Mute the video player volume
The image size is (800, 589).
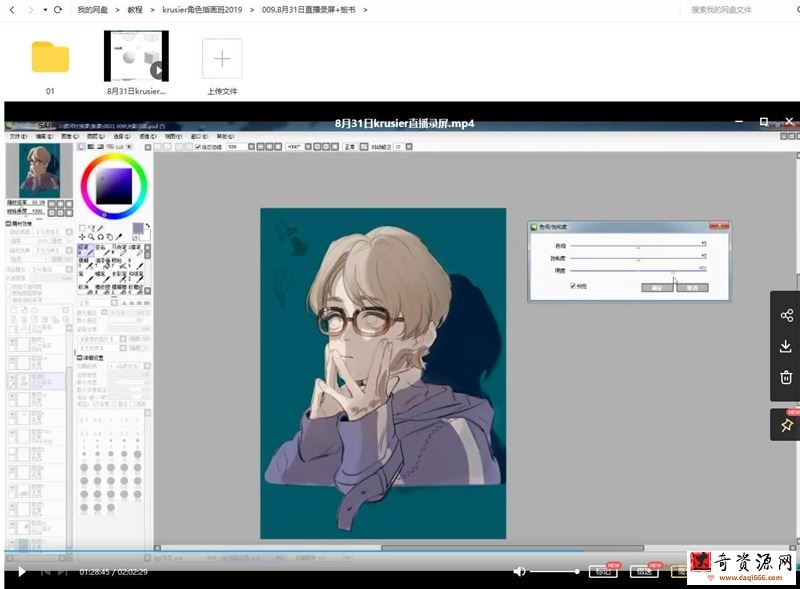point(519,572)
